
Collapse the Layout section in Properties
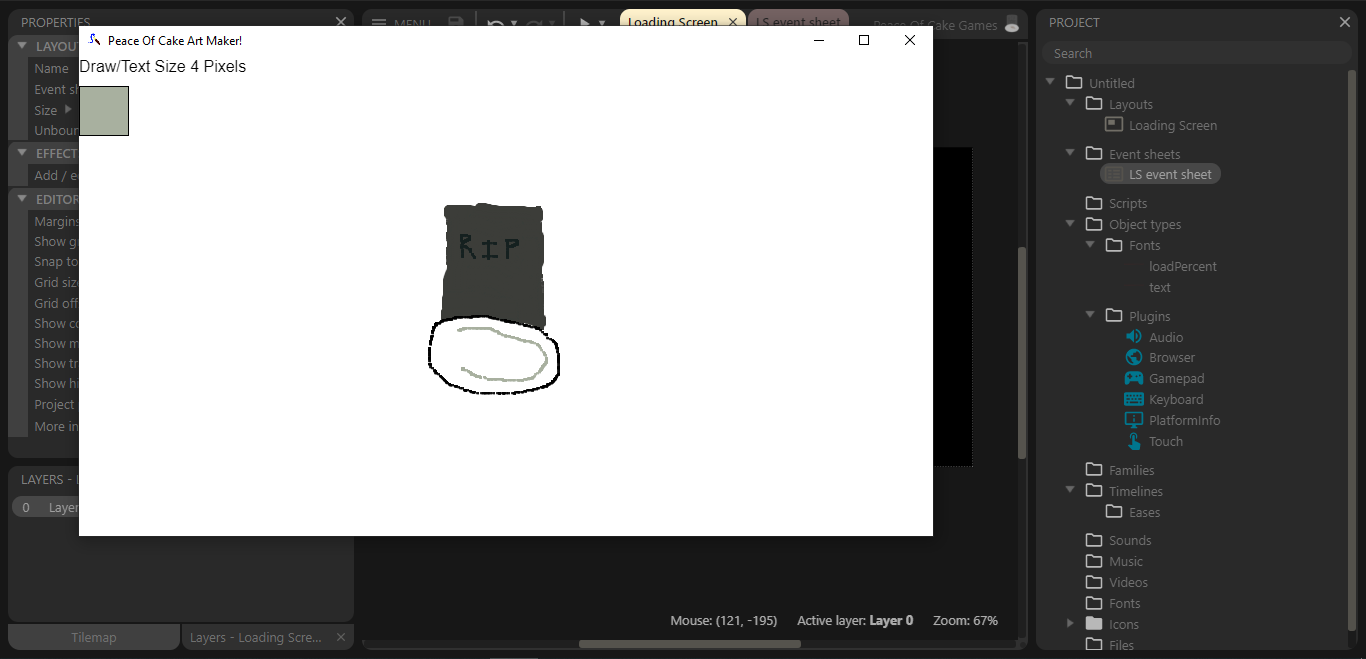(22, 46)
